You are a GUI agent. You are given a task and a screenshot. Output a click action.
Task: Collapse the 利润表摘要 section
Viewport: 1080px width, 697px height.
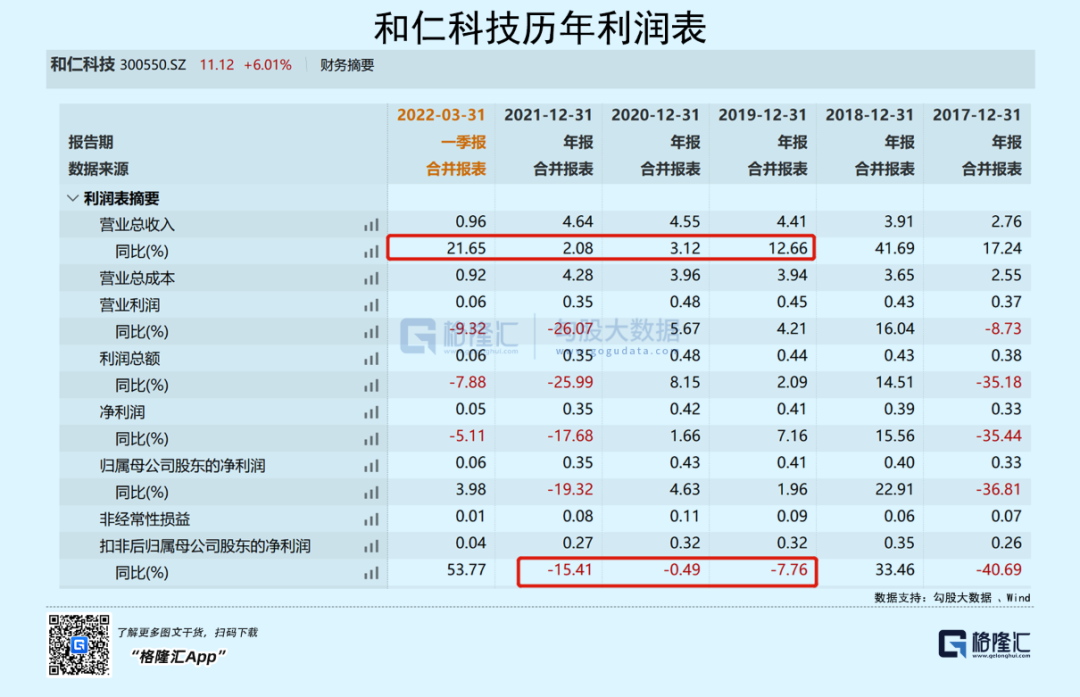[73, 198]
